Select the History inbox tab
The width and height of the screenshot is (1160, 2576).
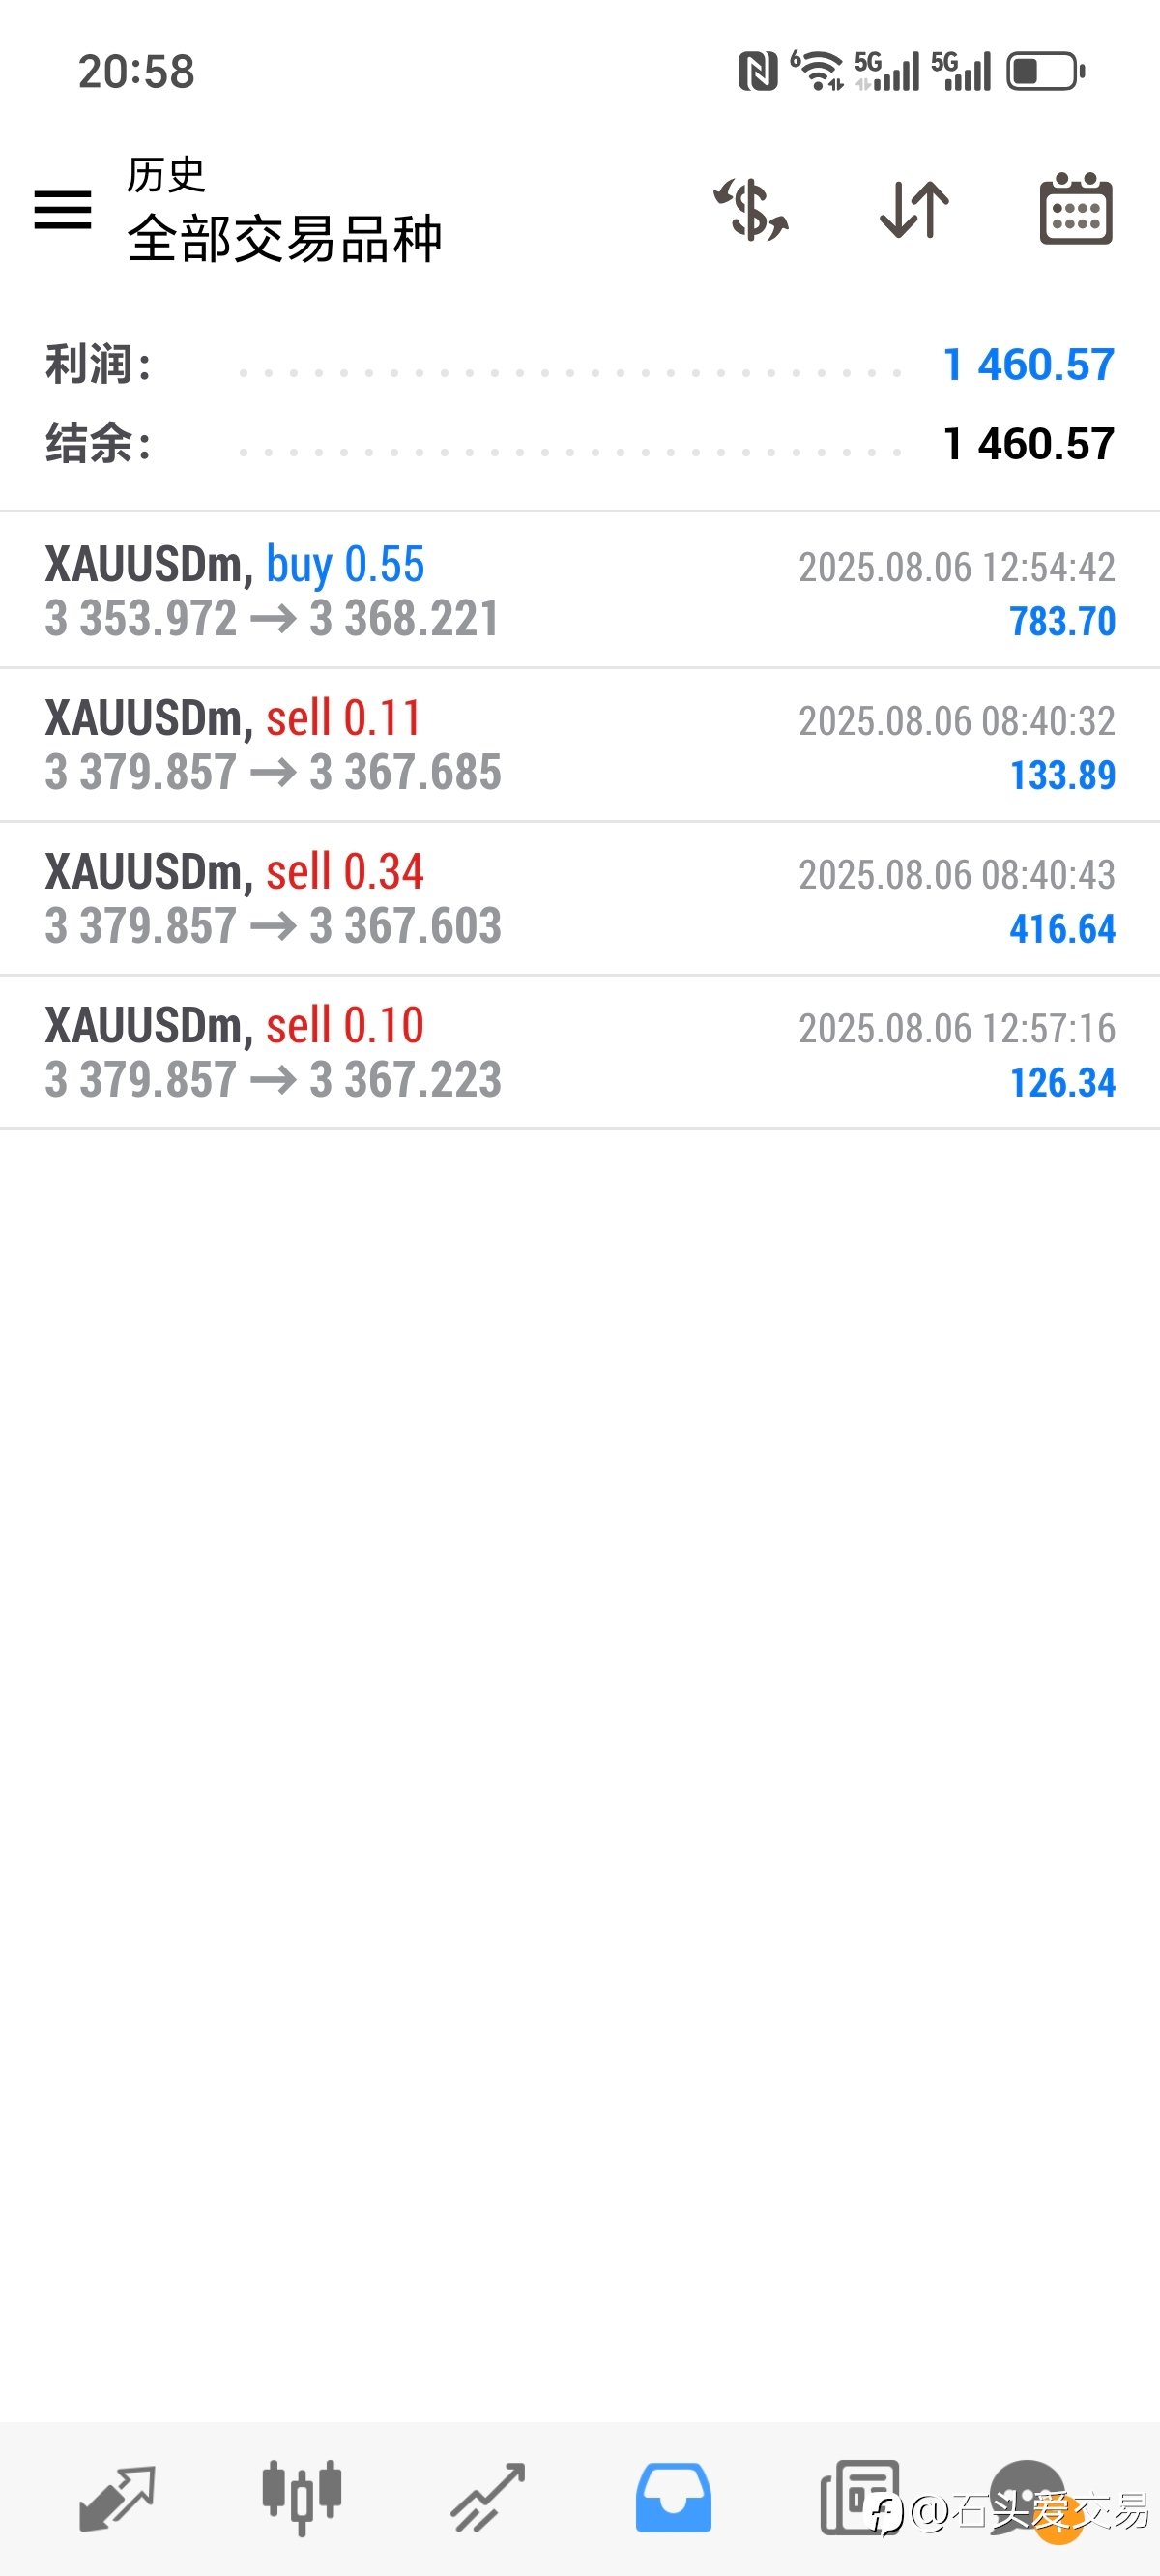(x=673, y=2498)
